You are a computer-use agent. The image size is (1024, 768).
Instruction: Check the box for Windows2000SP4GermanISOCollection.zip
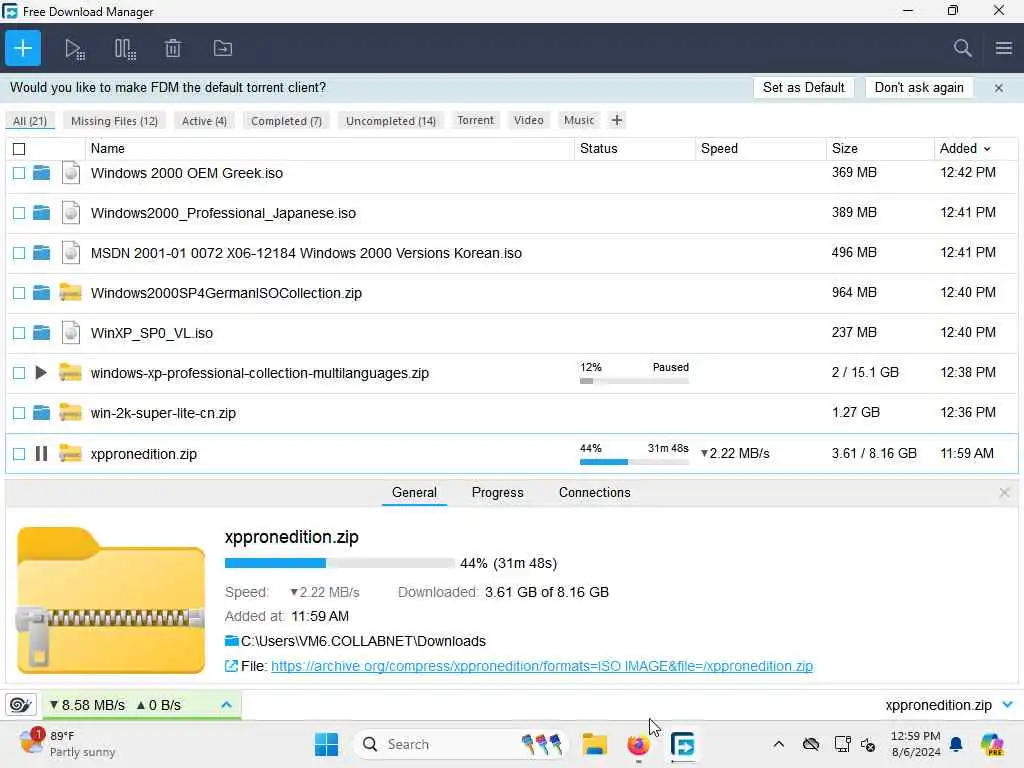(19, 293)
